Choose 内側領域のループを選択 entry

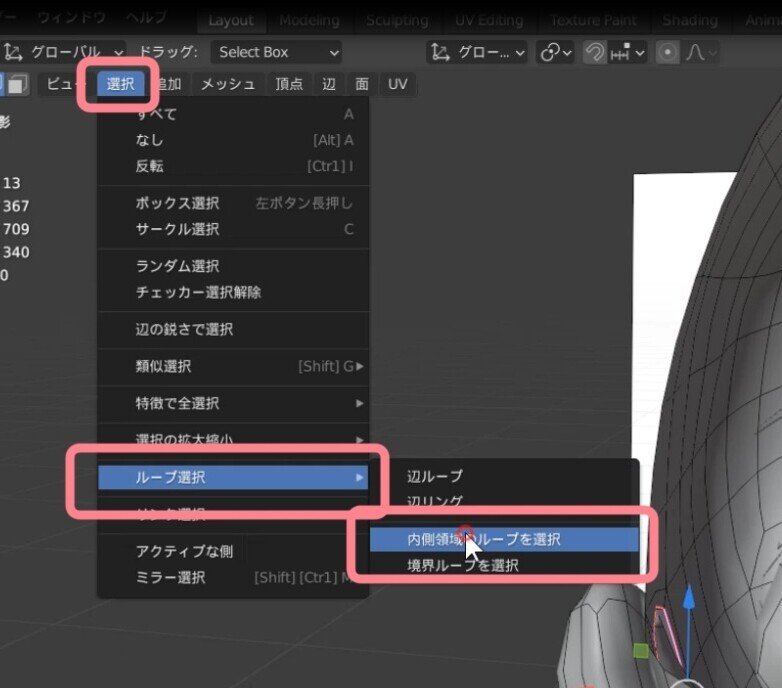point(504,539)
